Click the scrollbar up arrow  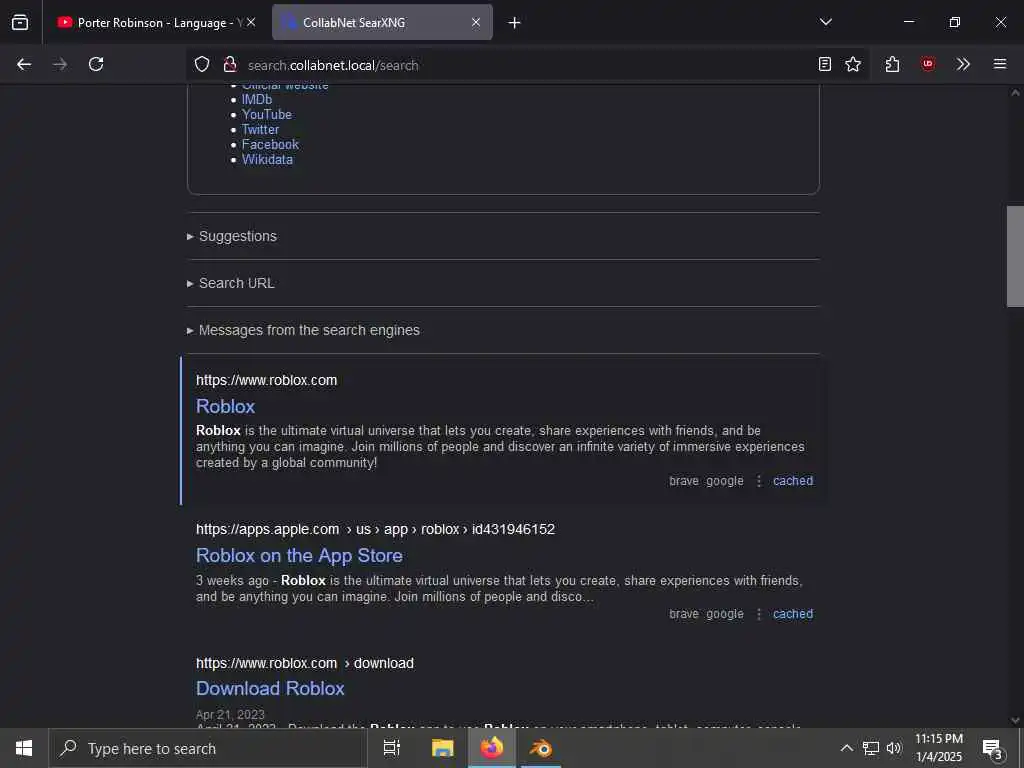(1015, 93)
